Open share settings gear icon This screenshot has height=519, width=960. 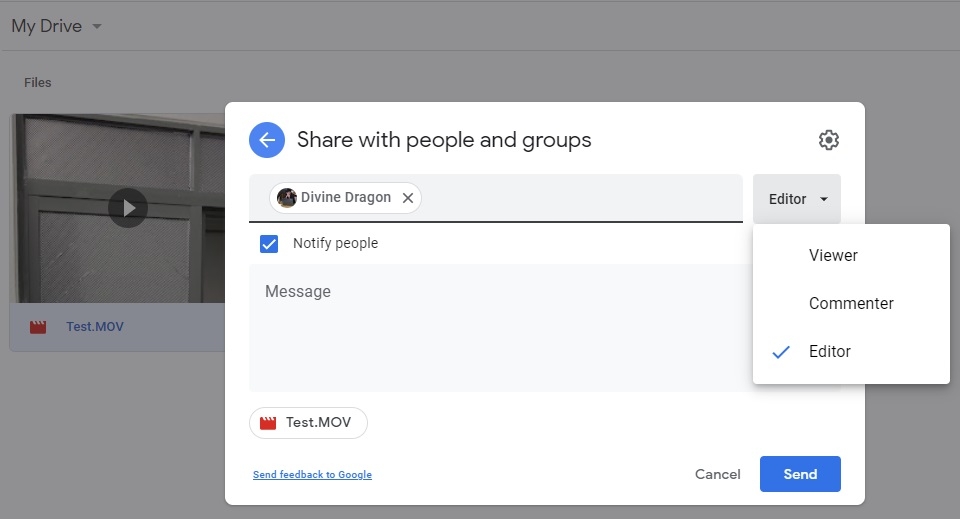point(828,140)
